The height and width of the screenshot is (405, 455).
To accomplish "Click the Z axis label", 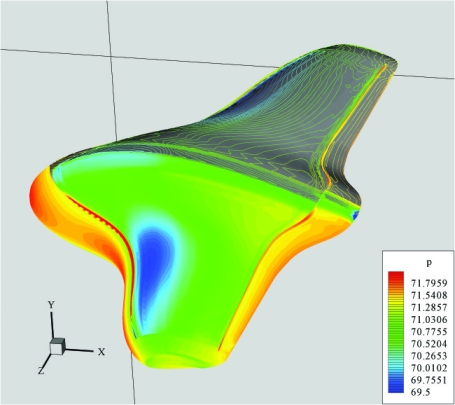I will (x=41, y=370).
